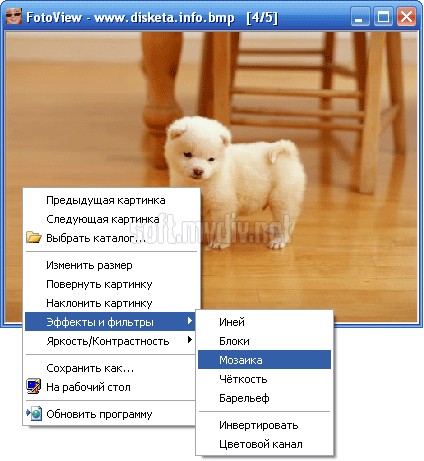Choose Сохранить как… from menu
Screen dimensions: 424x461
(110, 368)
